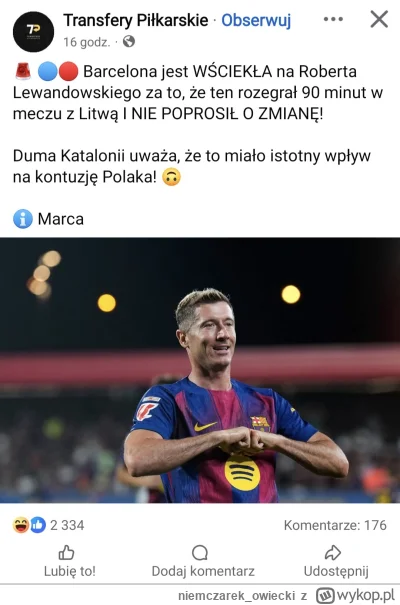Open Komentarze: 176 comments
The height and width of the screenshot is (605, 400).
pyautogui.click(x=335, y=525)
